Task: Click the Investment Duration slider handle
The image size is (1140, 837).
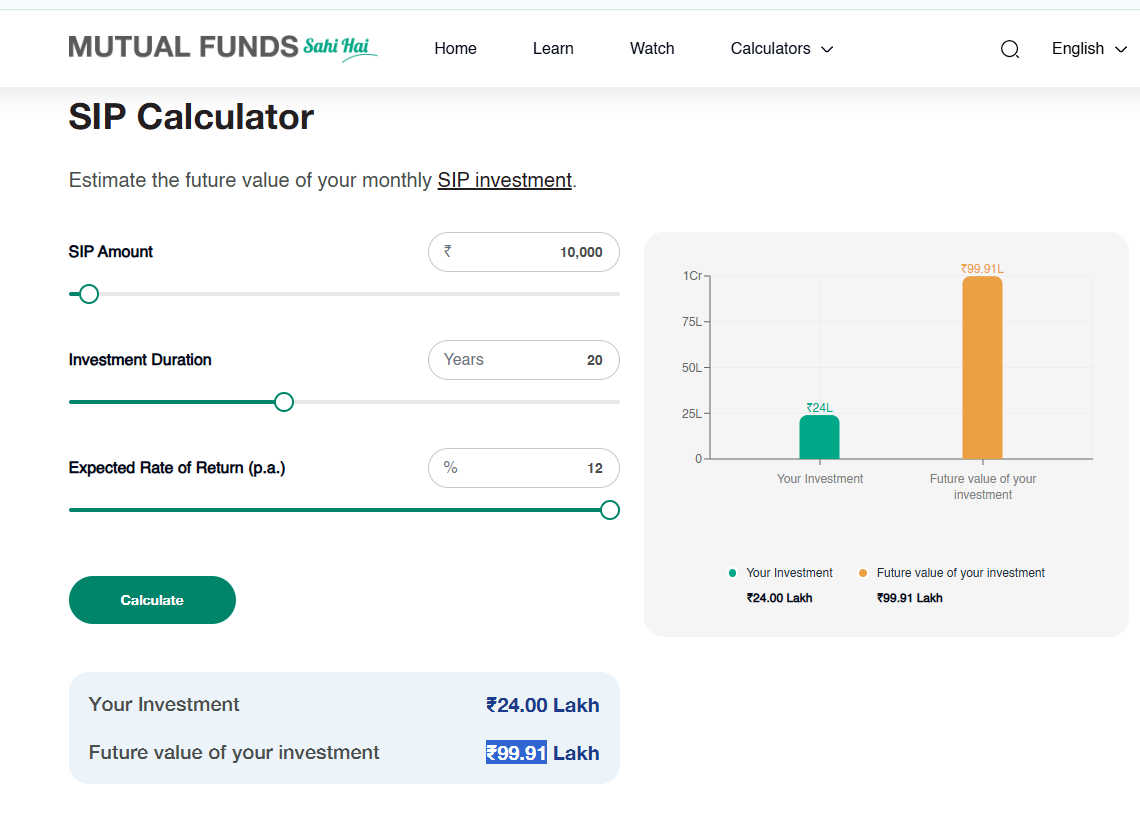Action: (284, 402)
